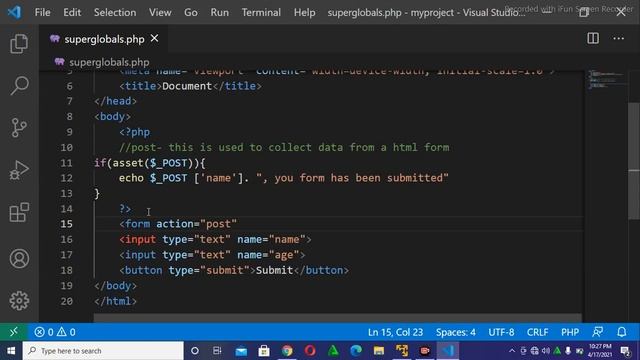
Task: Click the //post- comment line
Action: coord(284,147)
